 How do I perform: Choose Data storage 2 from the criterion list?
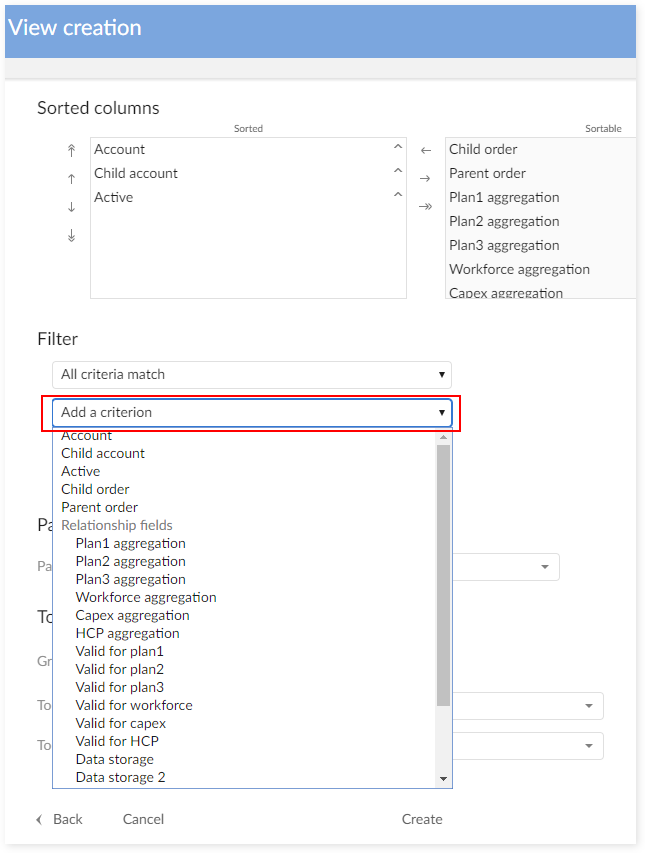point(120,777)
